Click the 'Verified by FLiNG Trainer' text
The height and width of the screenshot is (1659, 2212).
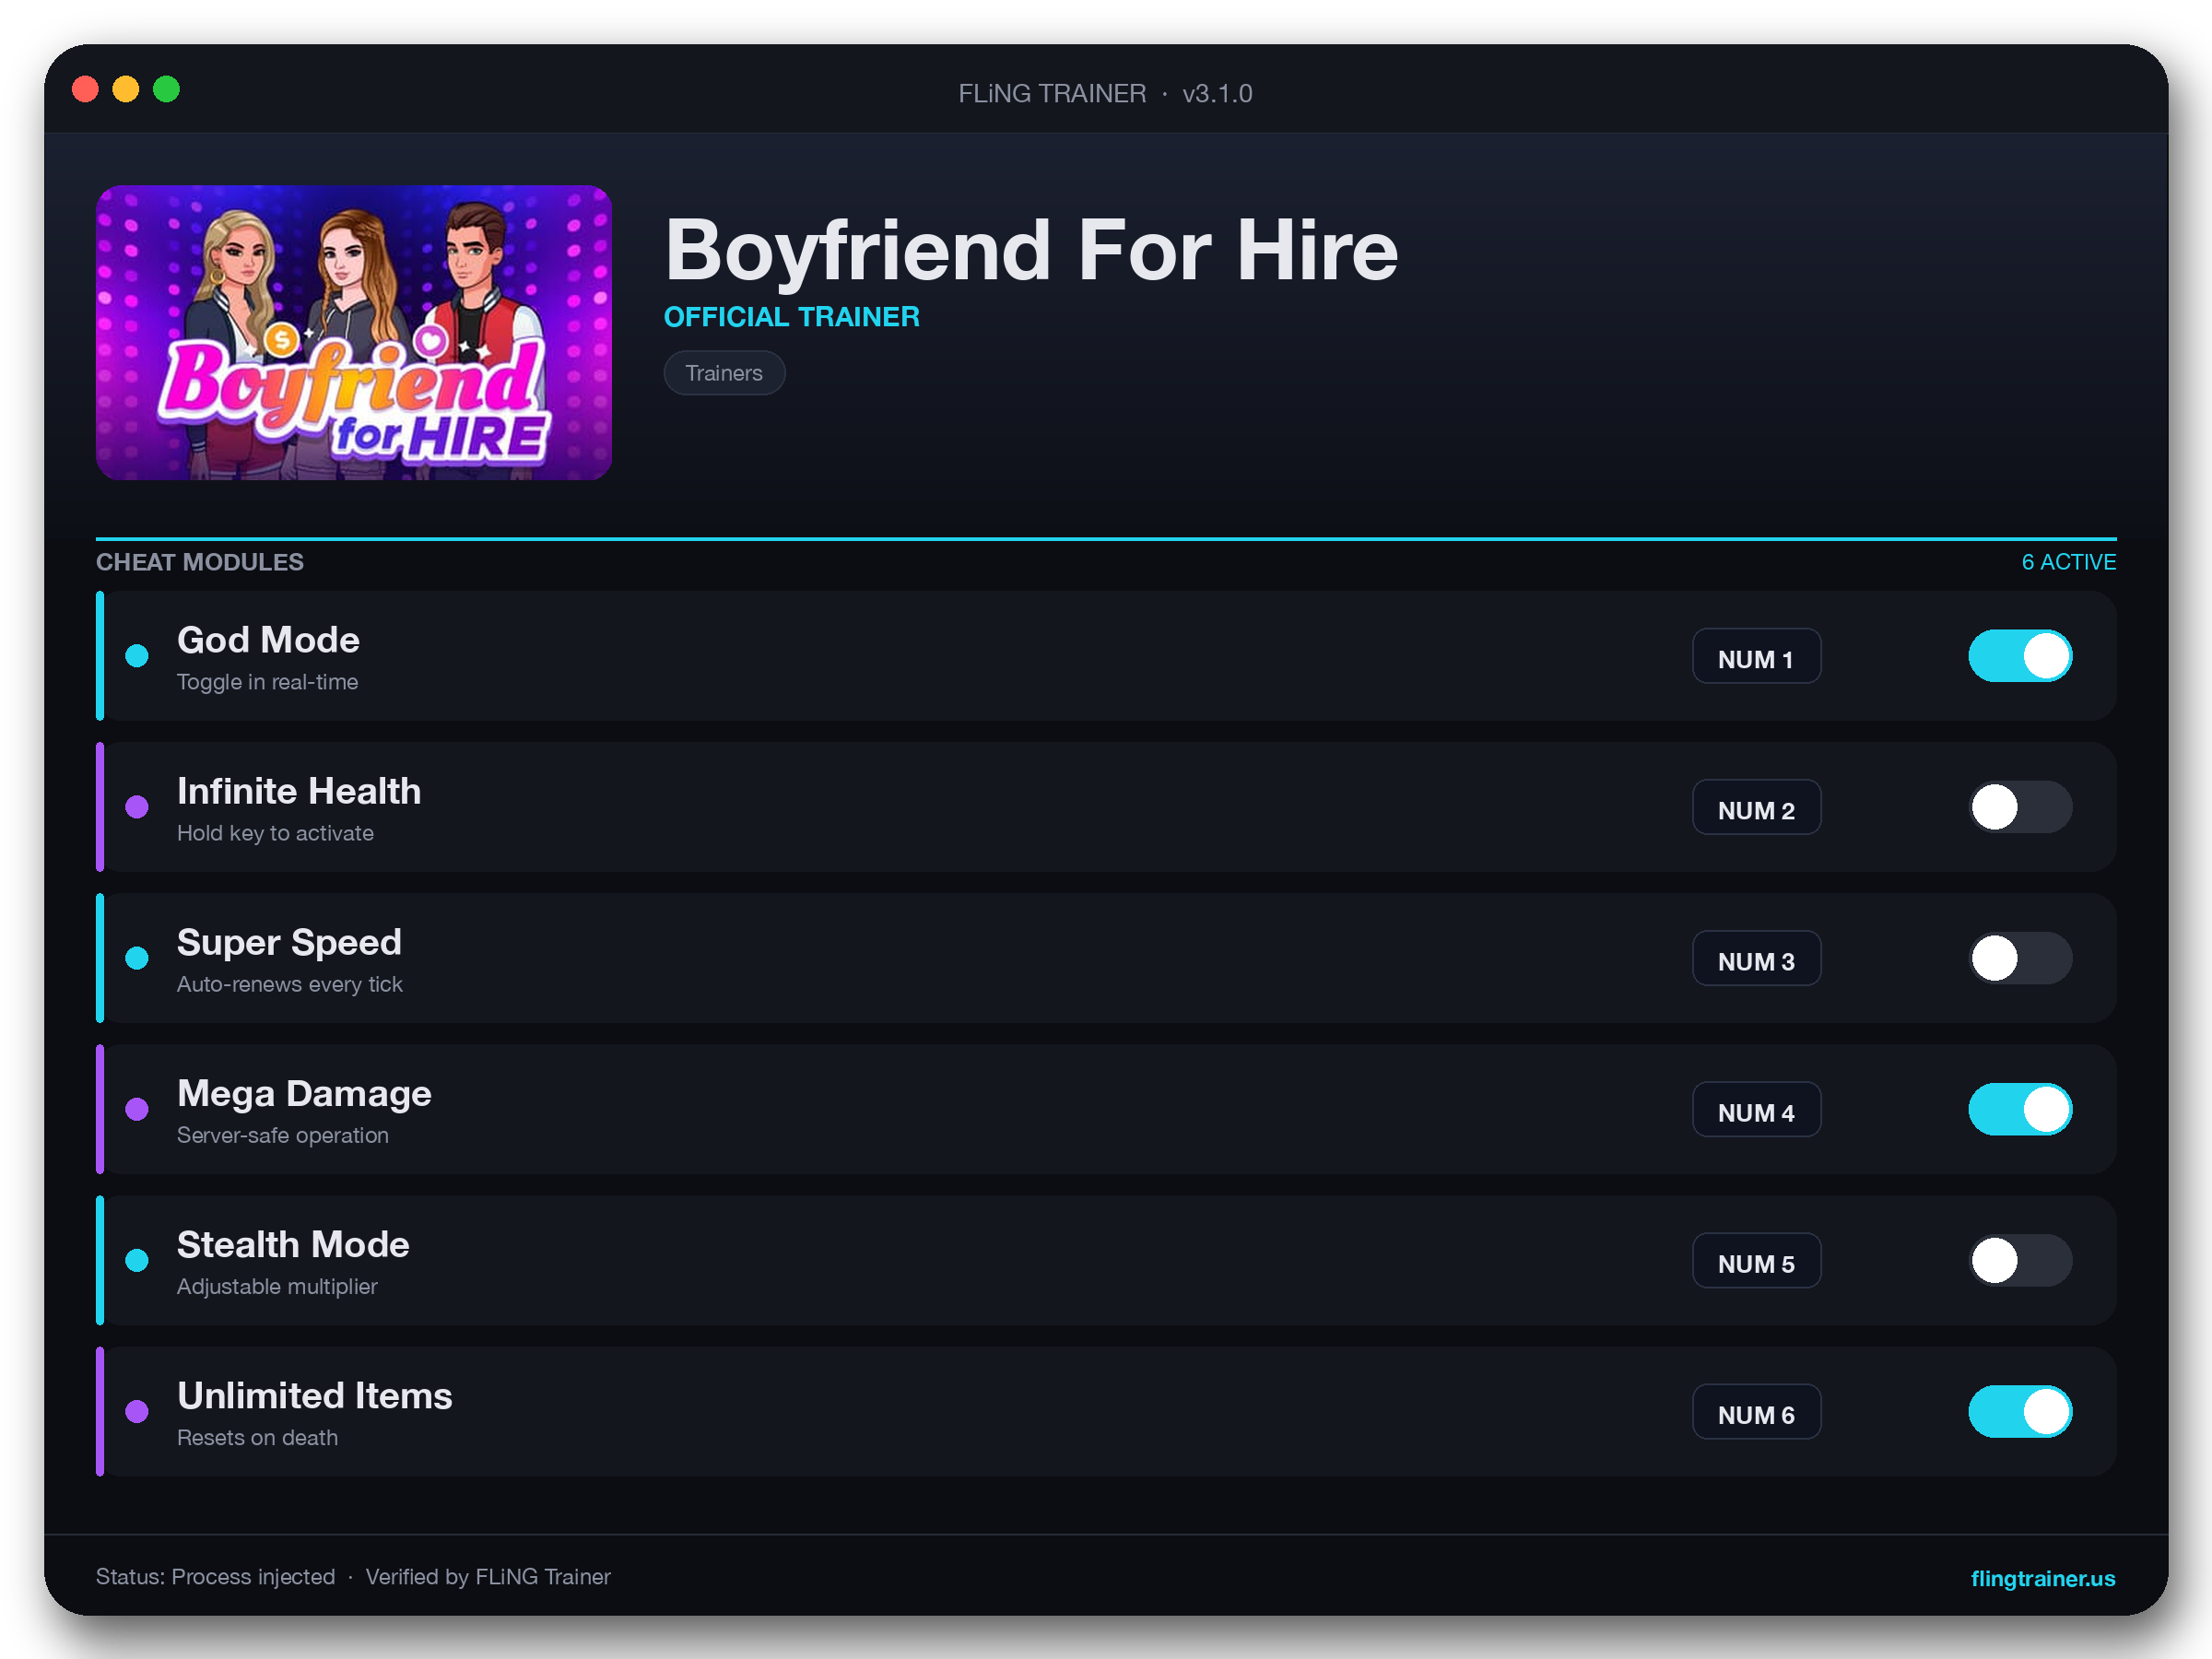(x=488, y=1577)
